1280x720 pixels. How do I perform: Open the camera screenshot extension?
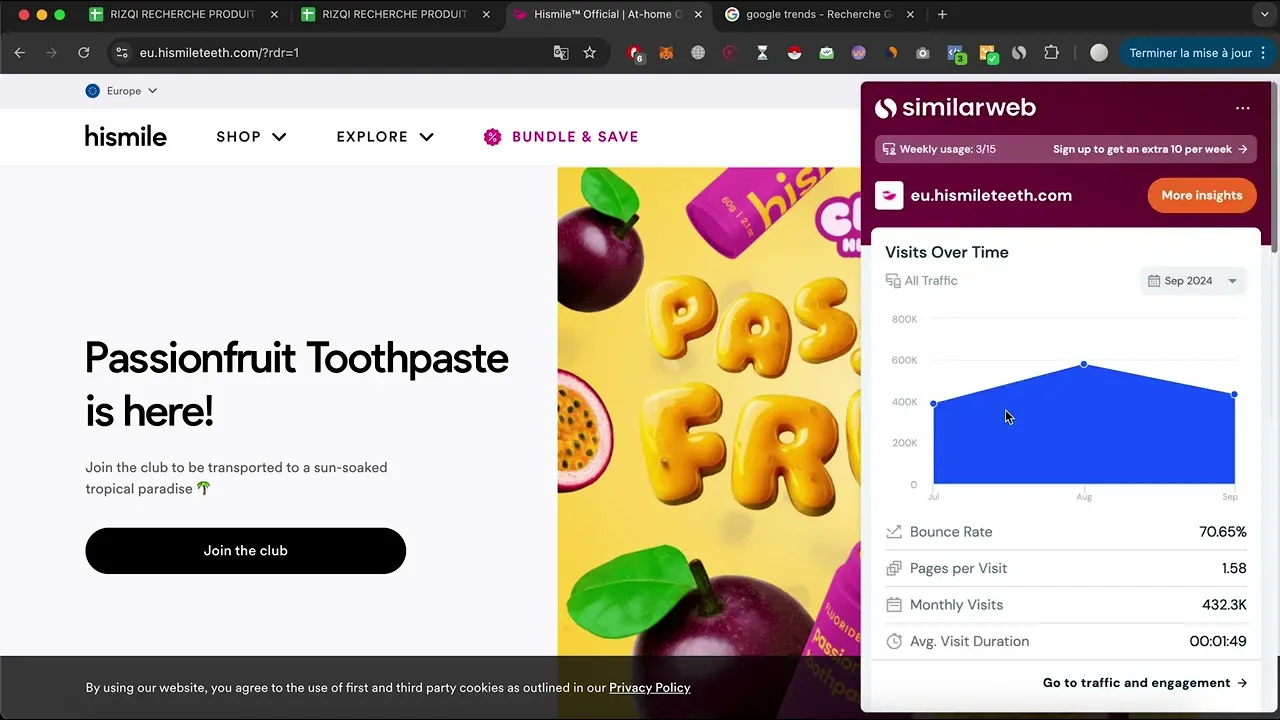pyautogui.click(x=923, y=53)
